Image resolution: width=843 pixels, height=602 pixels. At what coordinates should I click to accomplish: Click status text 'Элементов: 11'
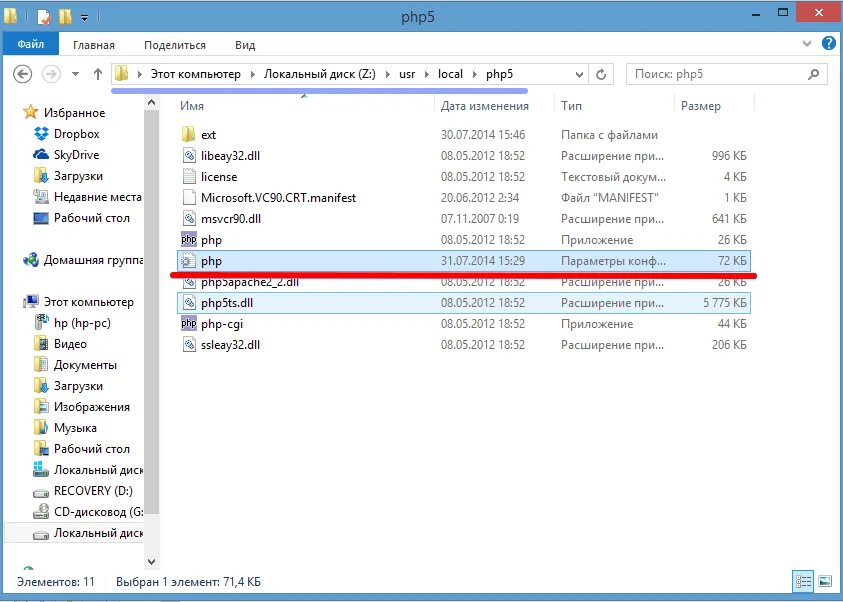point(56,582)
